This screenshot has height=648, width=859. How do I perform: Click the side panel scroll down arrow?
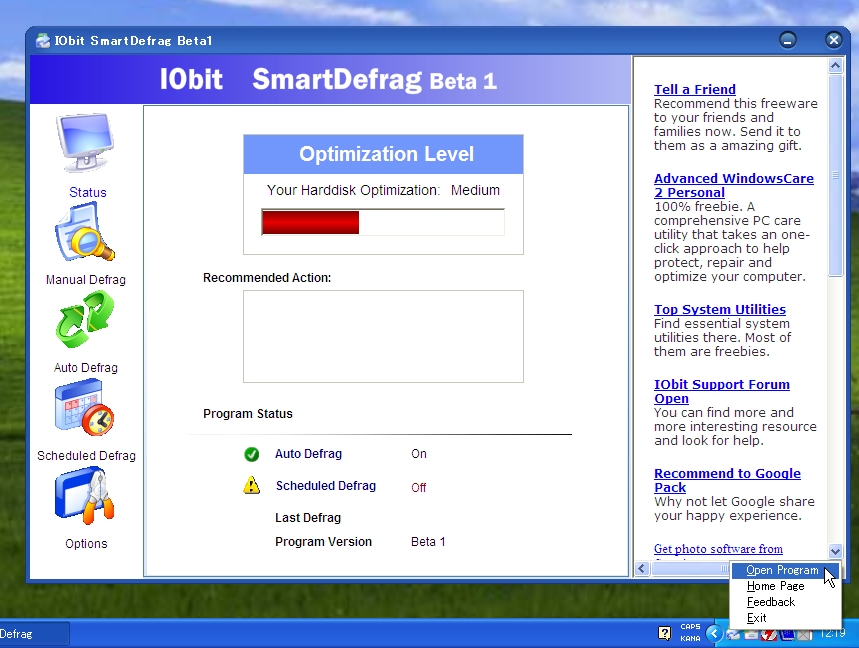click(x=835, y=551)
